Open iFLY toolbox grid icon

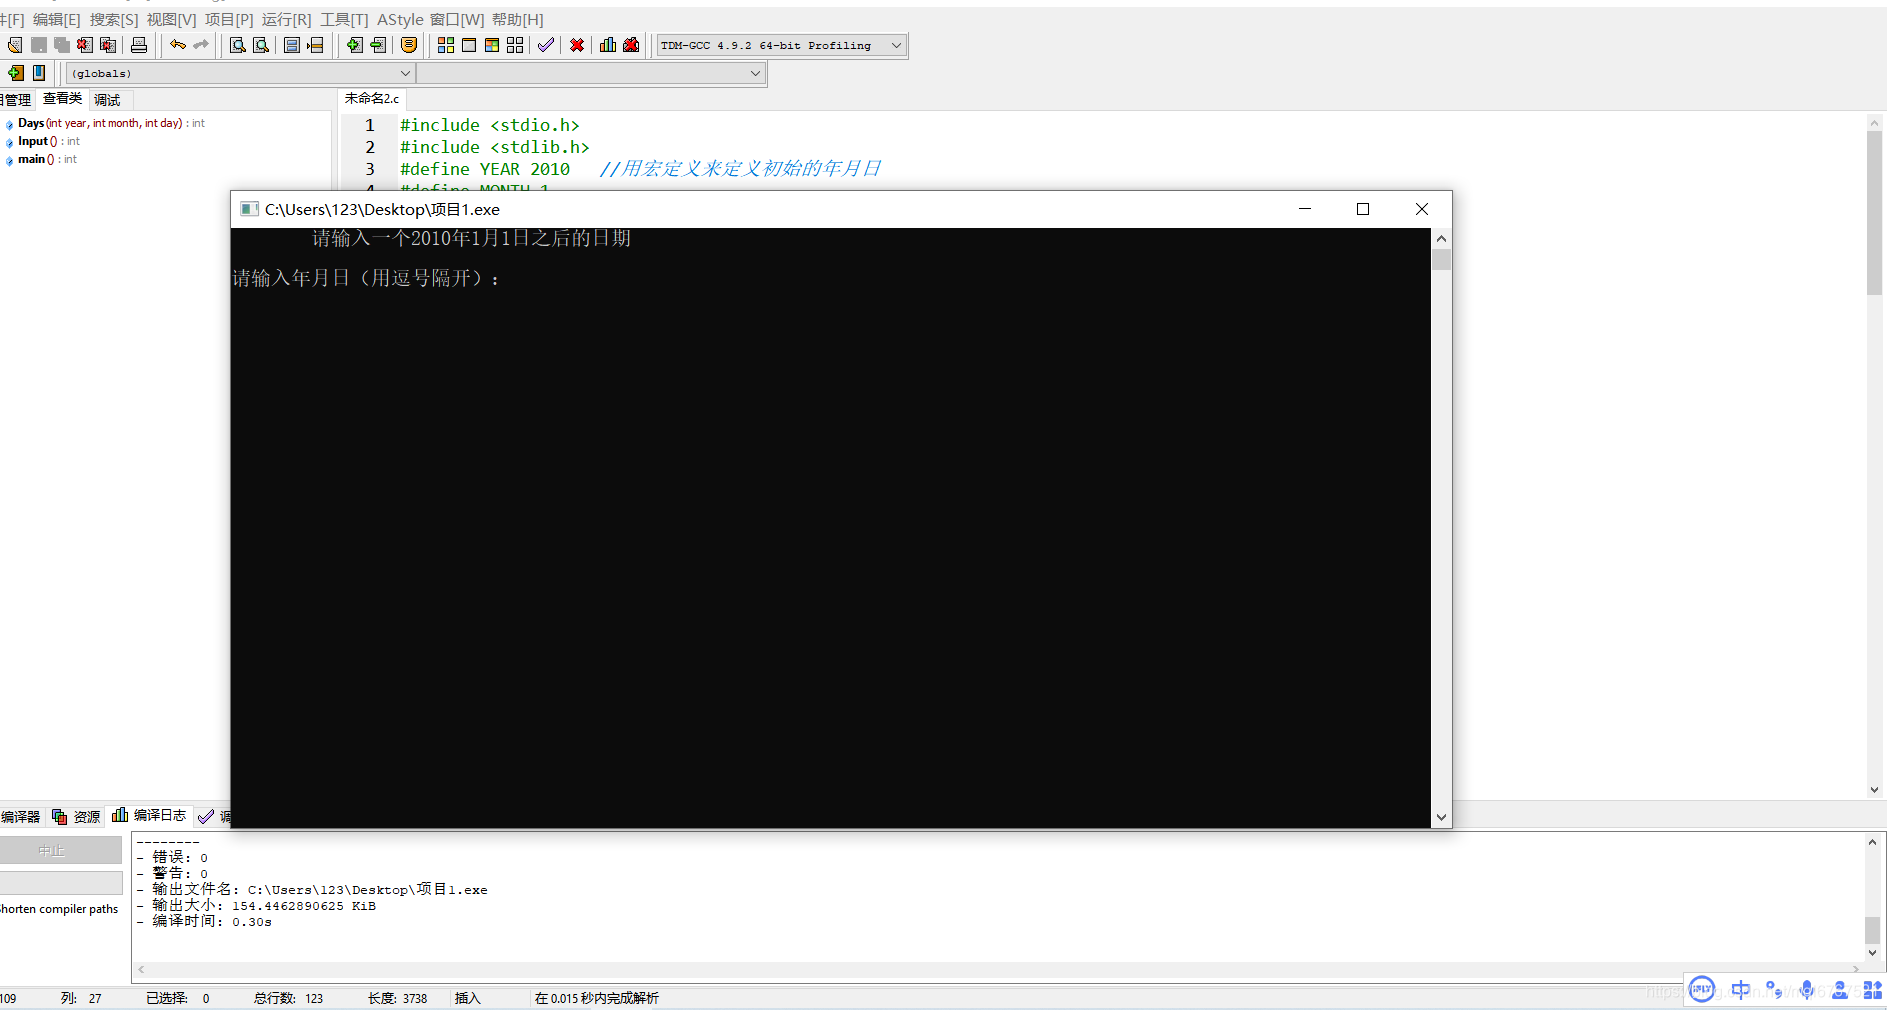1873,990
